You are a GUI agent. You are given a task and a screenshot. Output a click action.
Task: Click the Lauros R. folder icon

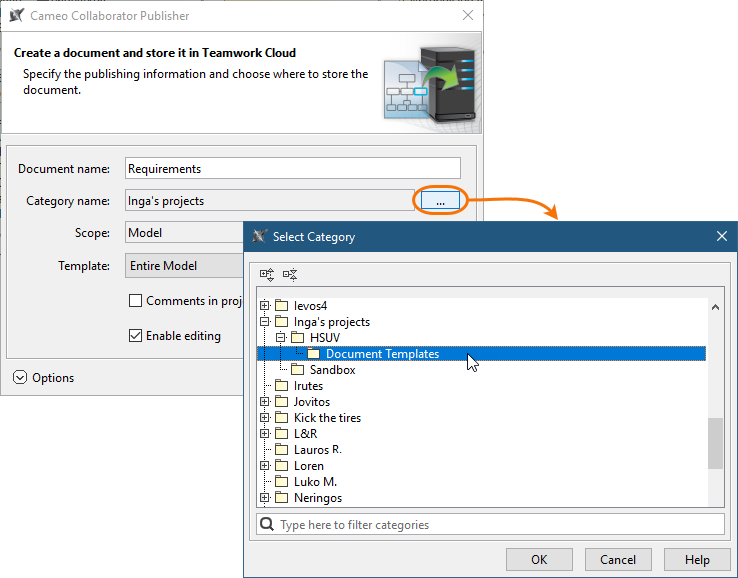(x=281, y=450)
